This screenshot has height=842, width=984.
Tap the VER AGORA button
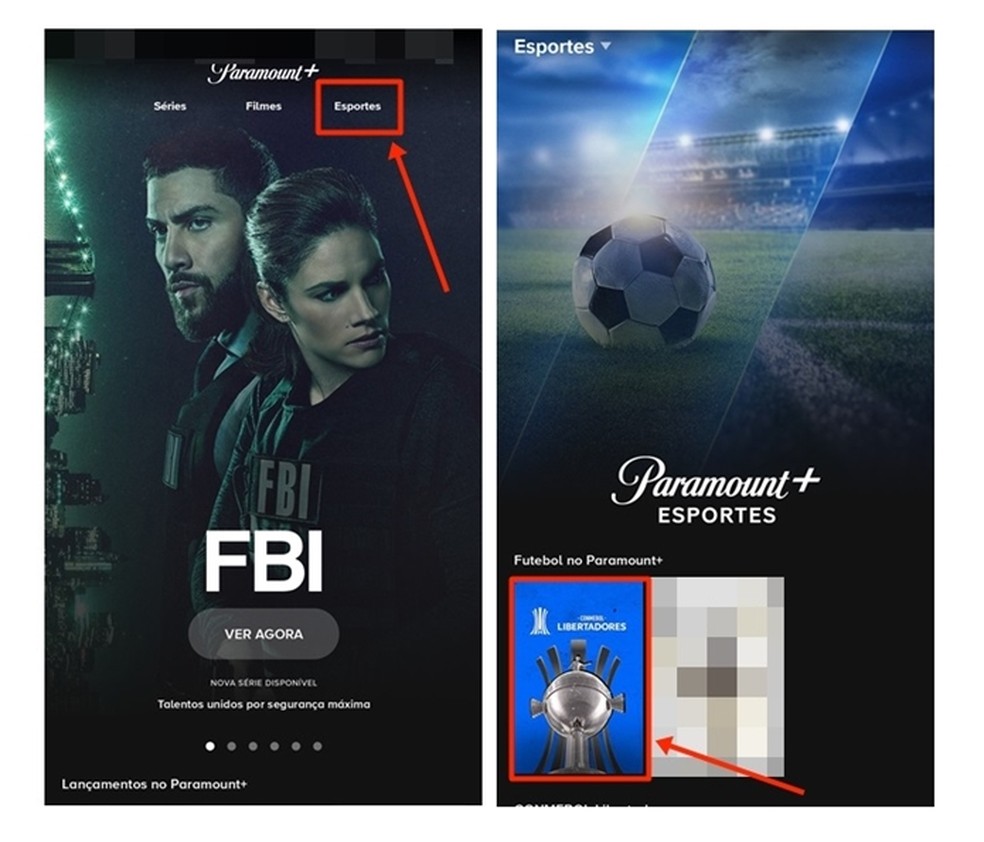pos(264,634)
